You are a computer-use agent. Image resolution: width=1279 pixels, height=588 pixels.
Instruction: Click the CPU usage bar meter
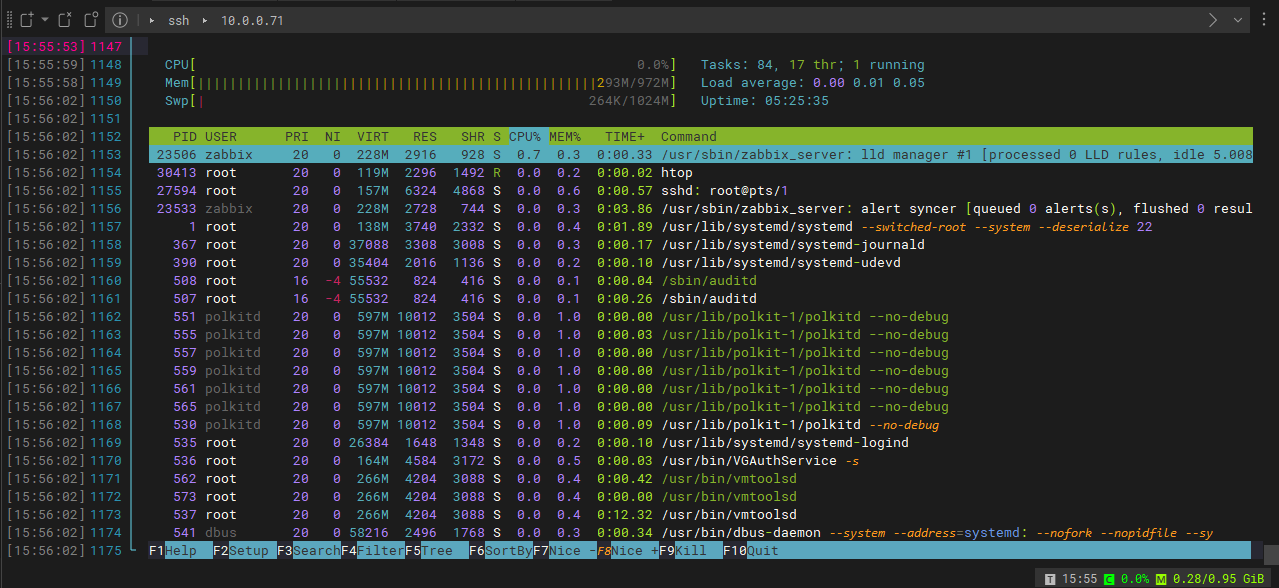[x=421, y=65]
